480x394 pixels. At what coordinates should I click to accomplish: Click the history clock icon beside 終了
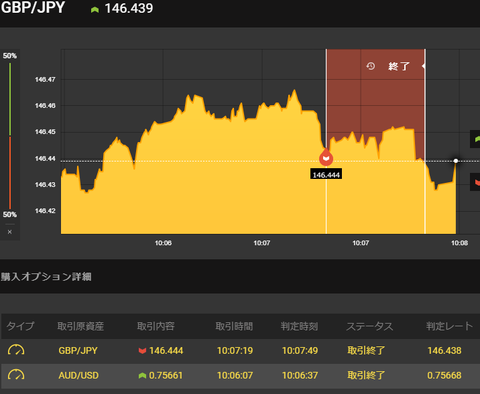[371, 66]
